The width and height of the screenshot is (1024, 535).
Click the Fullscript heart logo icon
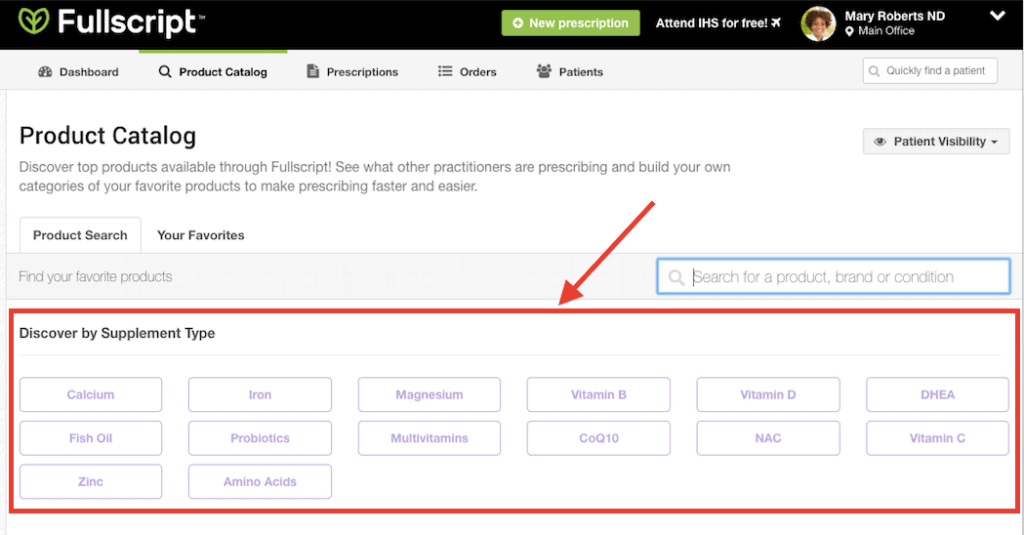(x=34, y=22)
